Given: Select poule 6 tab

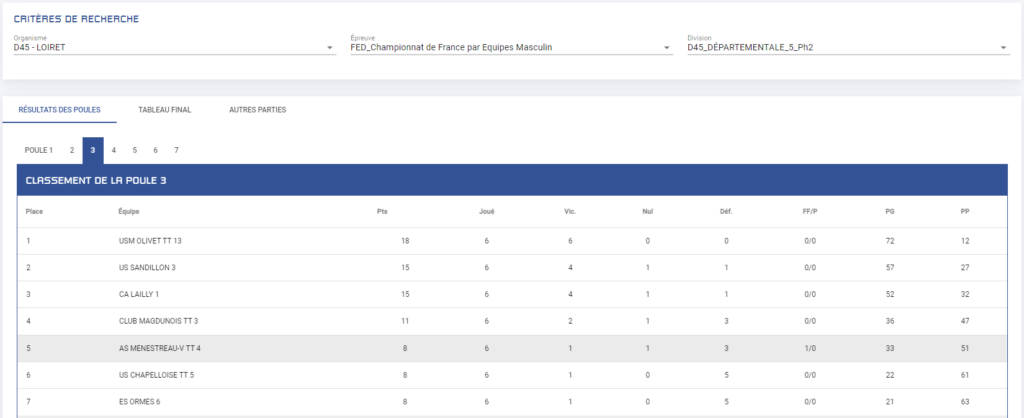Looking at the screenshot, I should point(155,150).
